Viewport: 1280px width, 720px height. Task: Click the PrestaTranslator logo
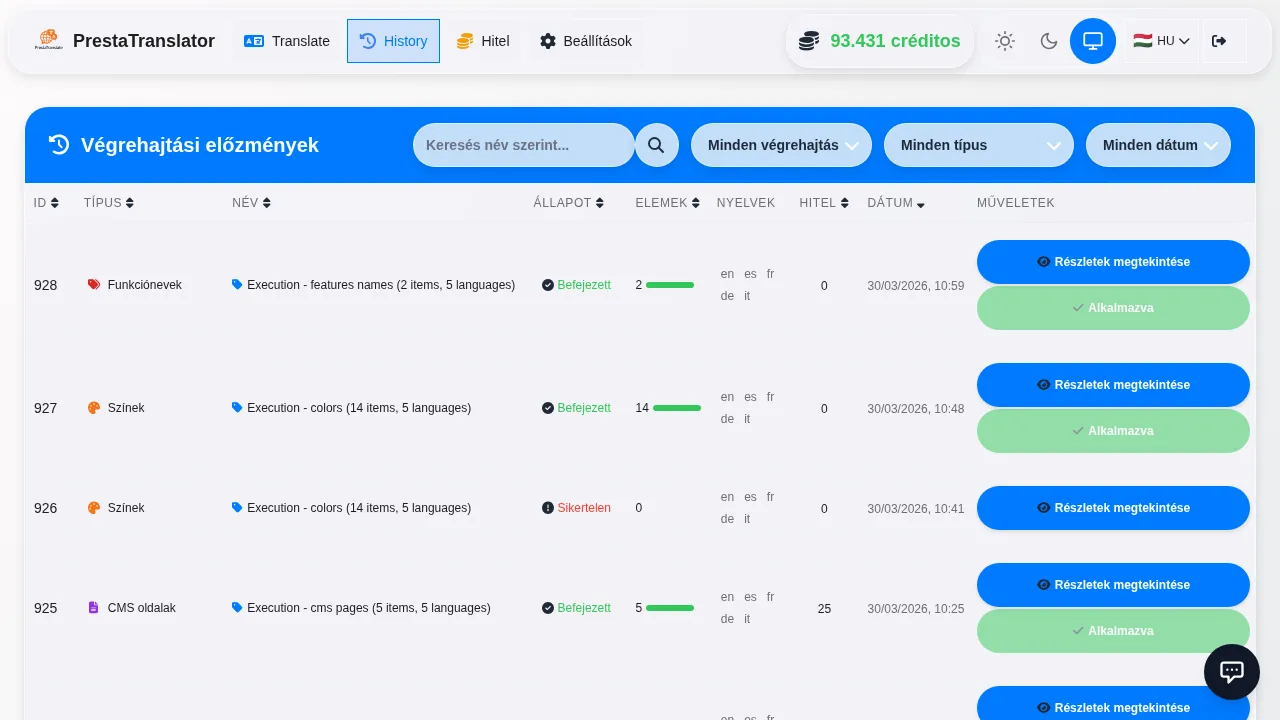tap(48, 41)
